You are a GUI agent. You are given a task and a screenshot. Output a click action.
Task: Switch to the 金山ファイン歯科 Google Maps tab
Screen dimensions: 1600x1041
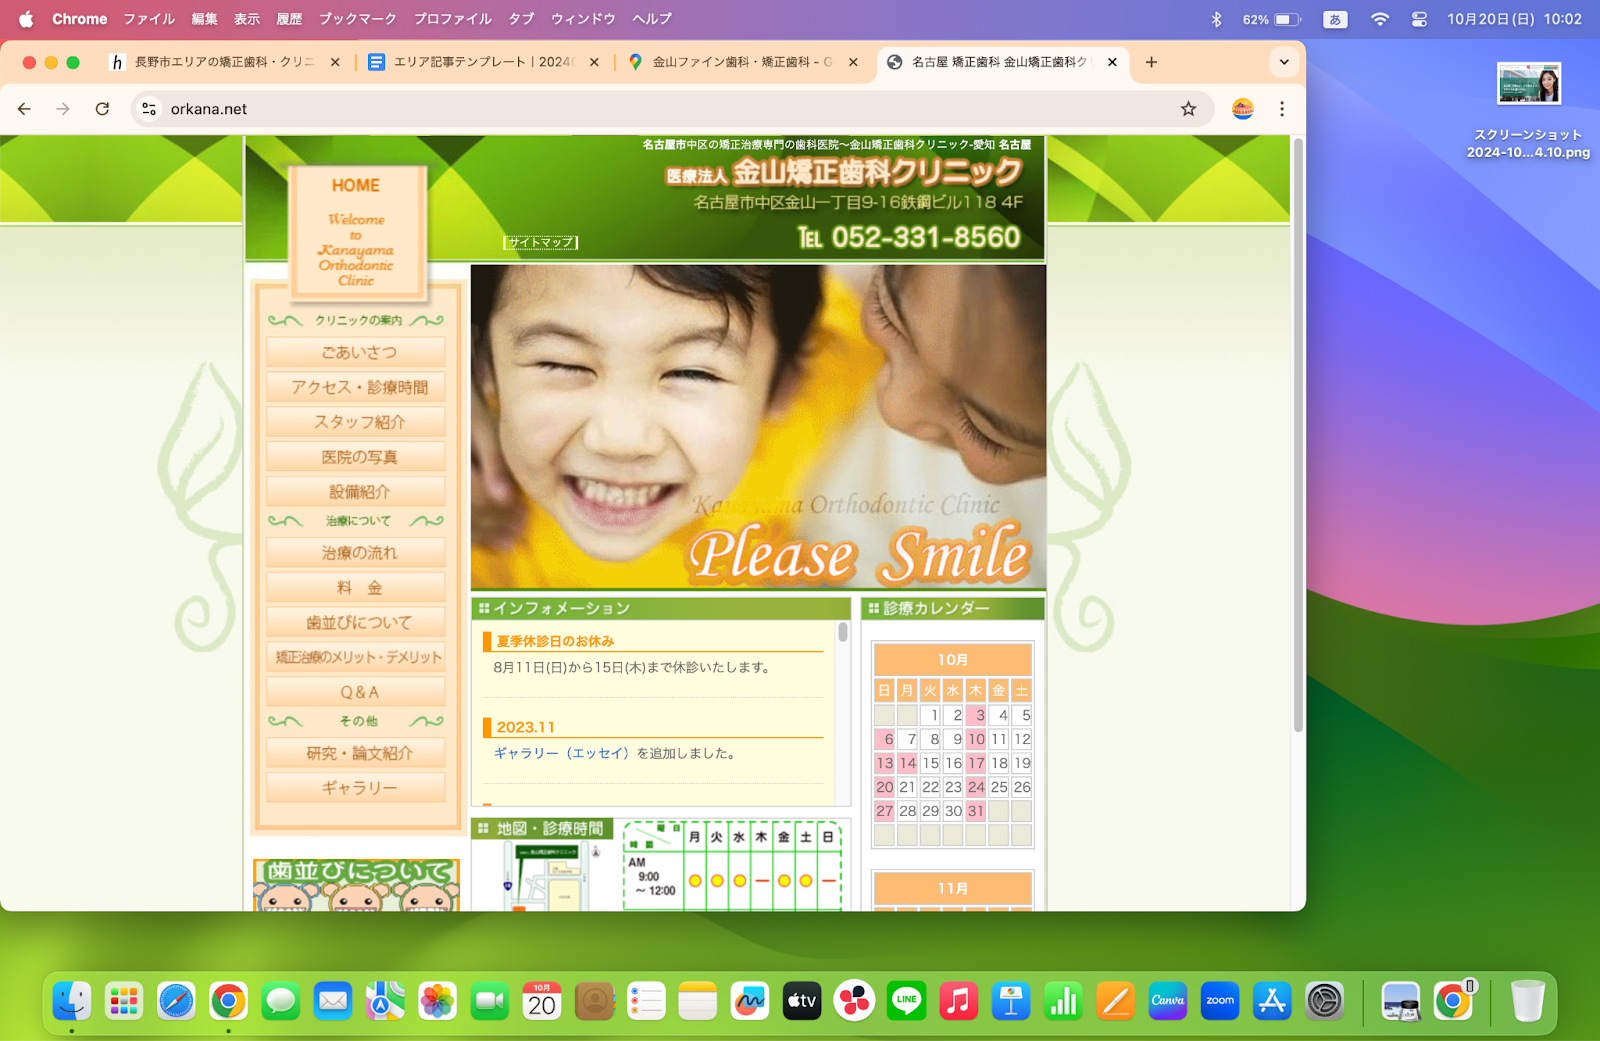[741, 62]
